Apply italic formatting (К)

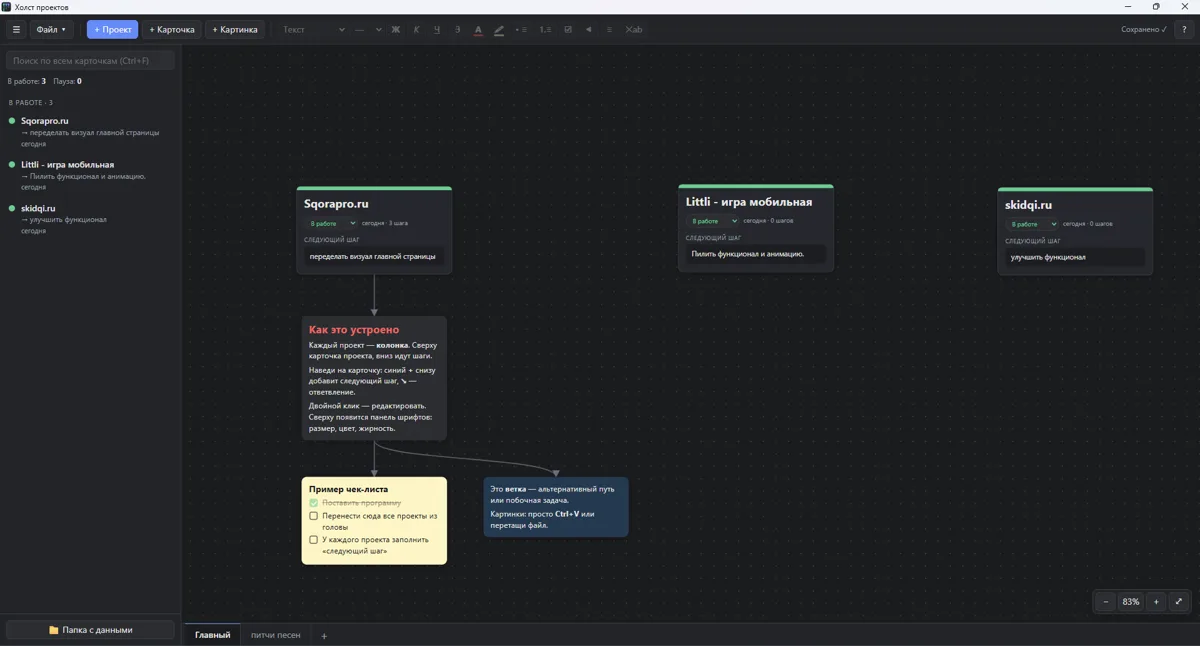tap(417, 29)
